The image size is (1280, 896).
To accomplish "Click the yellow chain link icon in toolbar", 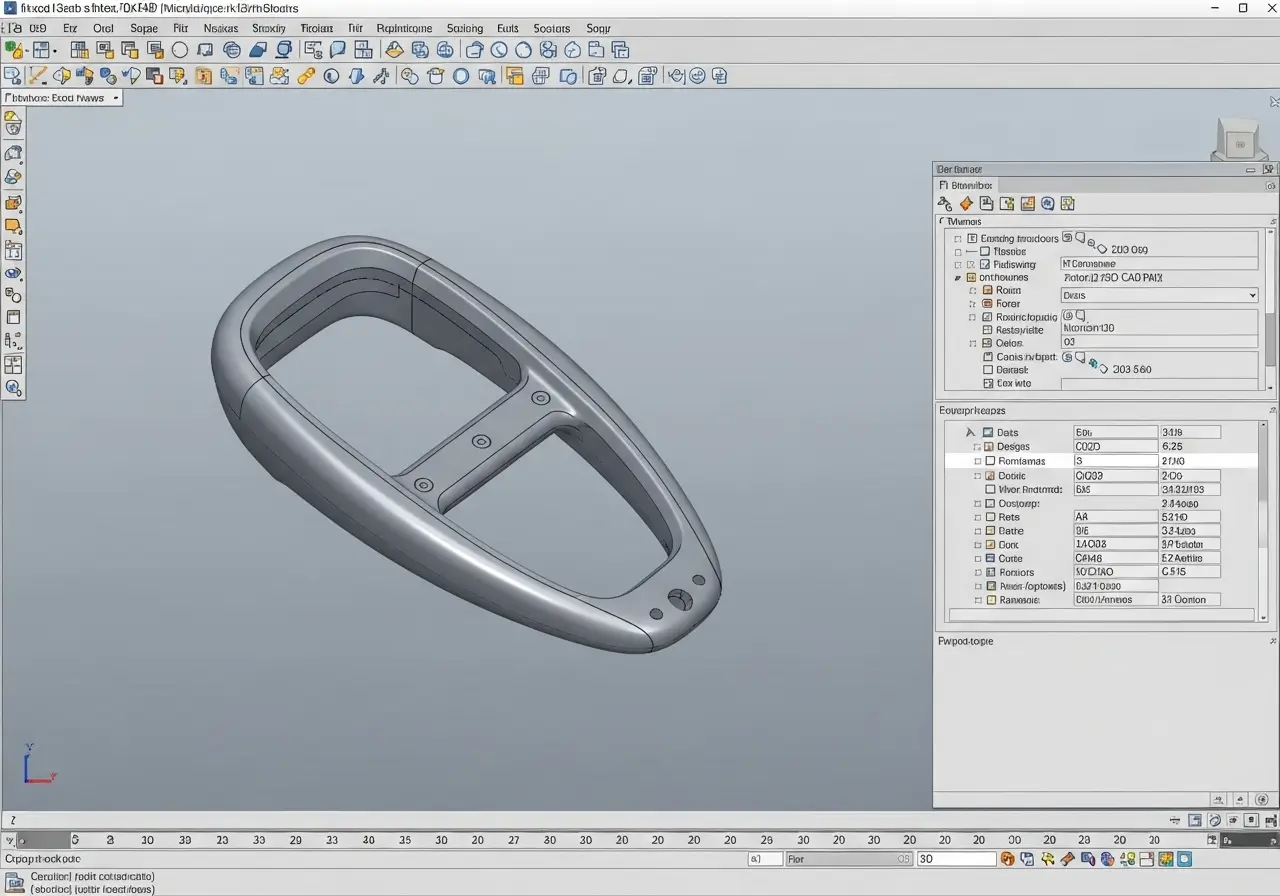I will (x=307, y=76).
